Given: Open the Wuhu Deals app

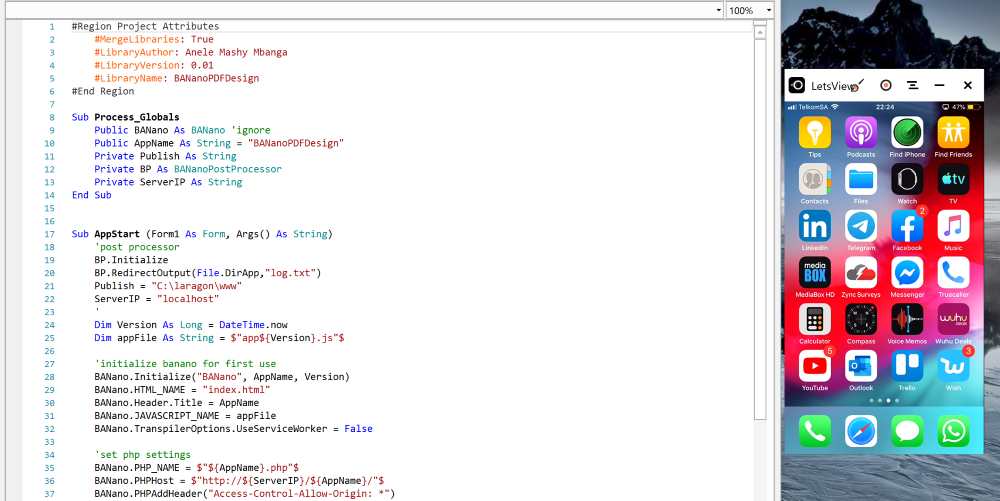Looking at the screenshot, I should [953, 319].
